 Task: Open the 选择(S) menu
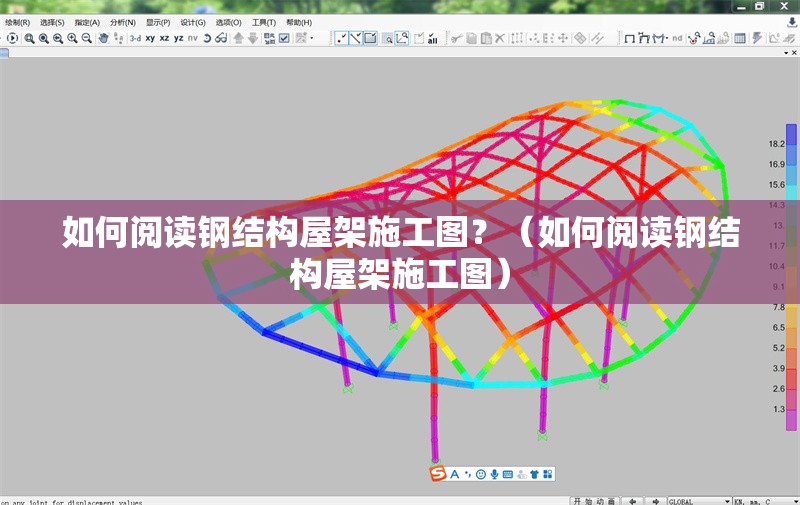pos(52,22)
